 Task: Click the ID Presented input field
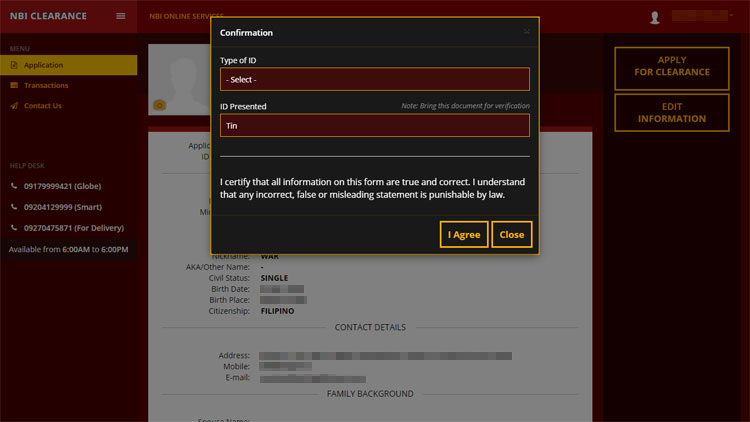coord(375,125)
